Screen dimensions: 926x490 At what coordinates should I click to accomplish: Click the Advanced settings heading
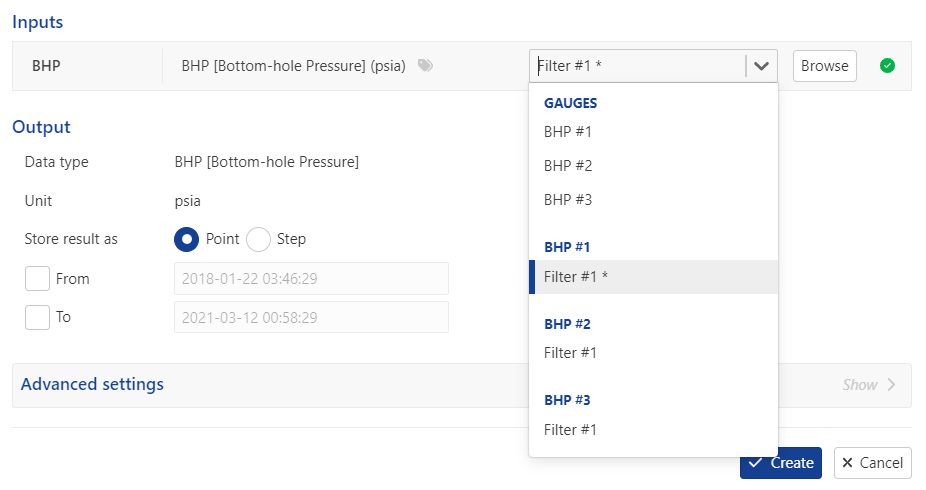pos(92,384)
